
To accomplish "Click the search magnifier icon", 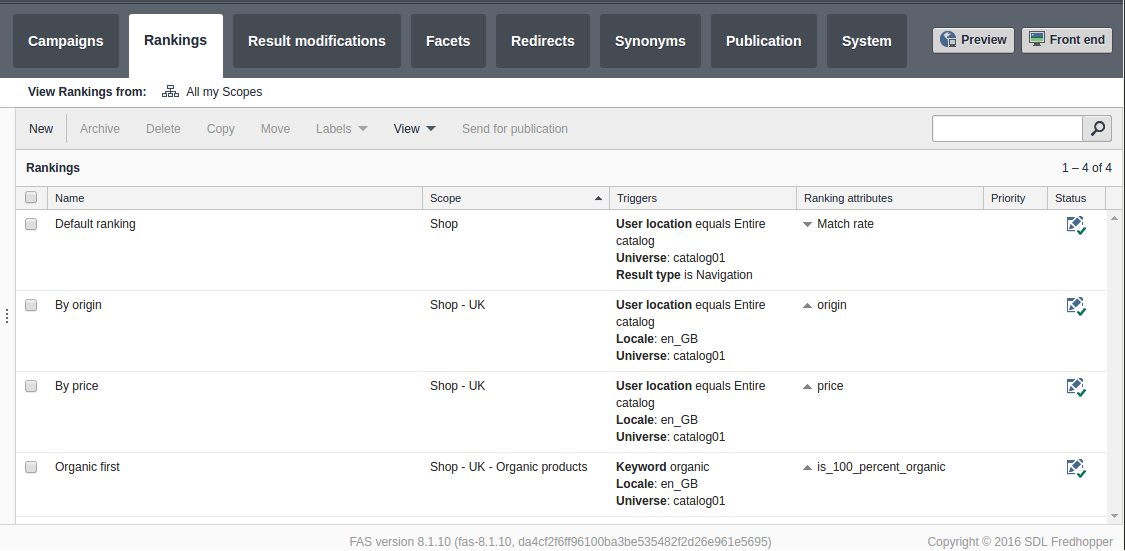I will (x=1097, y=128).
